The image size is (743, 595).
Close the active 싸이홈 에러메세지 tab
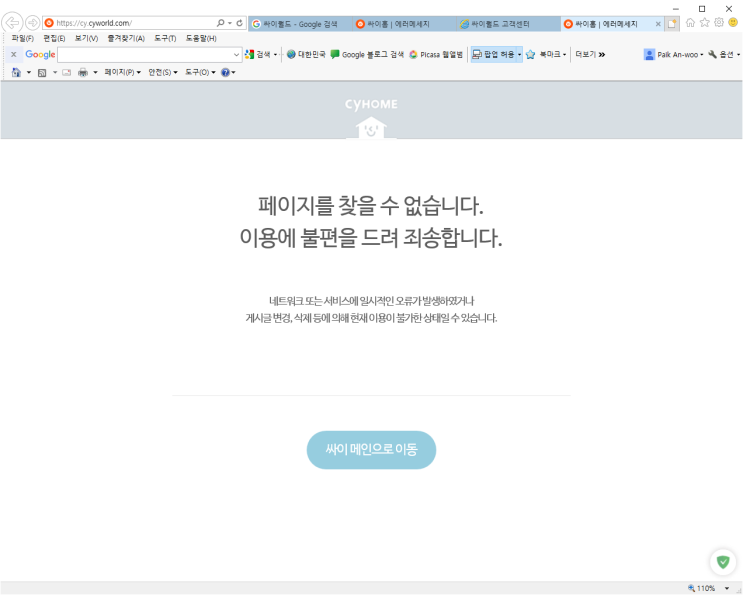pos(658,24)
